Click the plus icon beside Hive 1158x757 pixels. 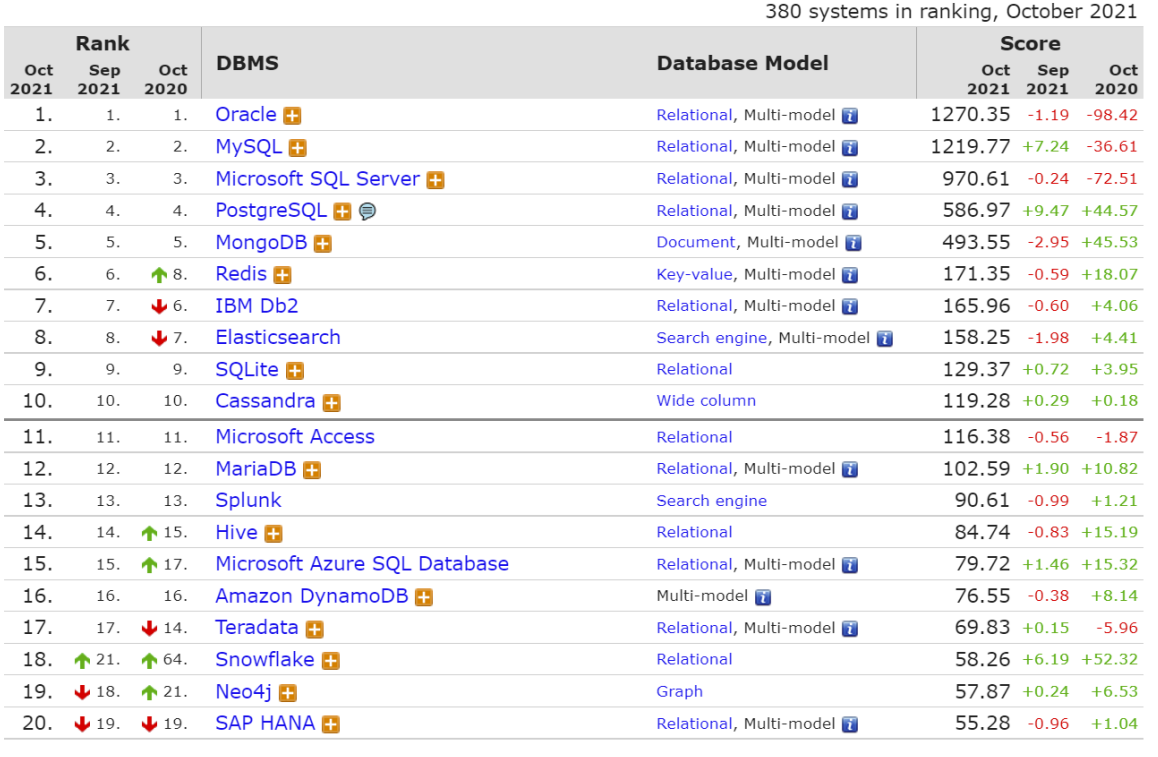point(273,534)
